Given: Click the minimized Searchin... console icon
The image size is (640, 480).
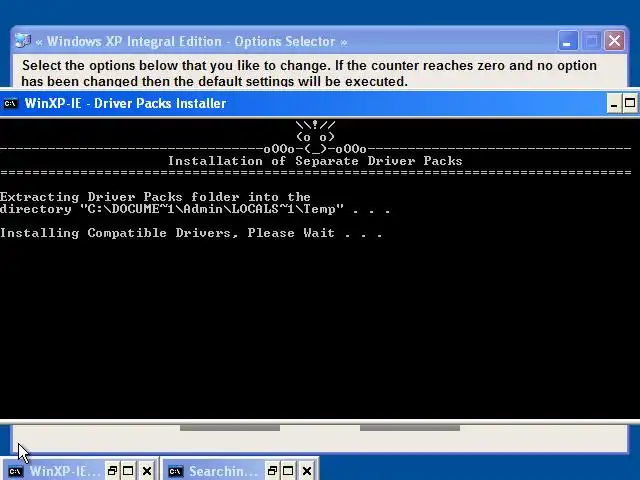Looking at the screenshot, I should click(x=176, y=471).
